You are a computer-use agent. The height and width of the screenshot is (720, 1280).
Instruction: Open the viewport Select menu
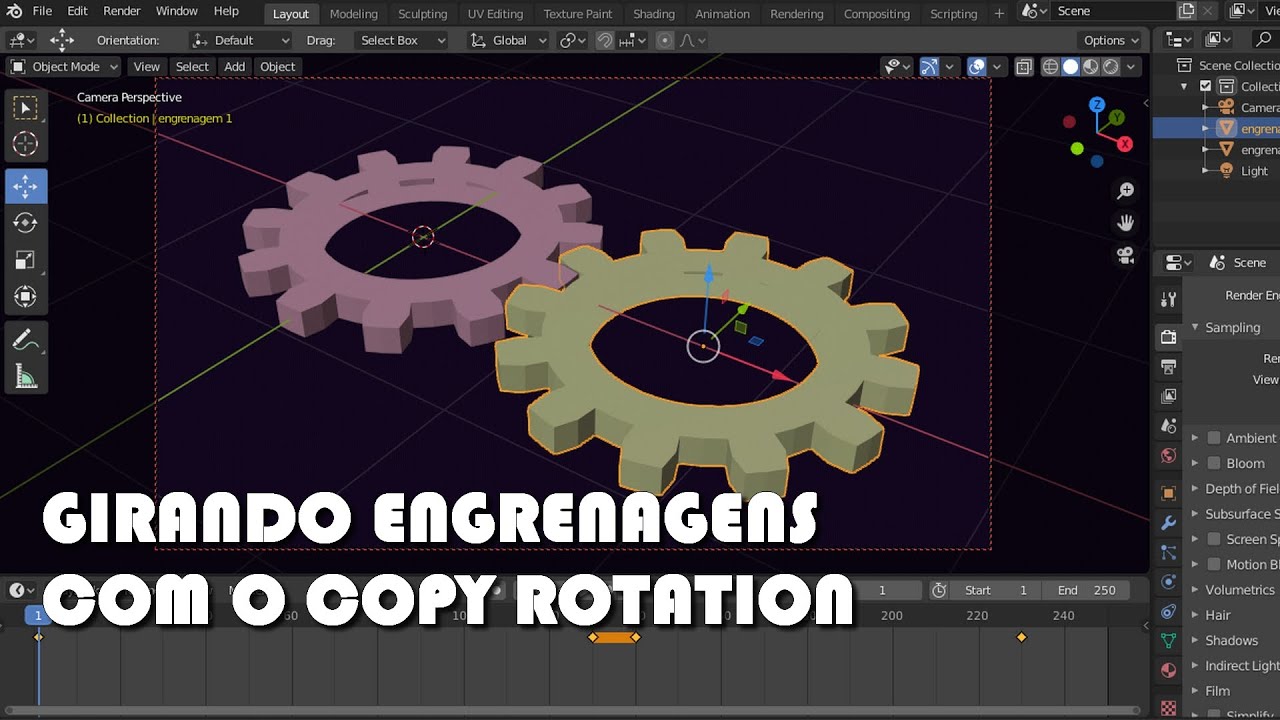(192, 67)
